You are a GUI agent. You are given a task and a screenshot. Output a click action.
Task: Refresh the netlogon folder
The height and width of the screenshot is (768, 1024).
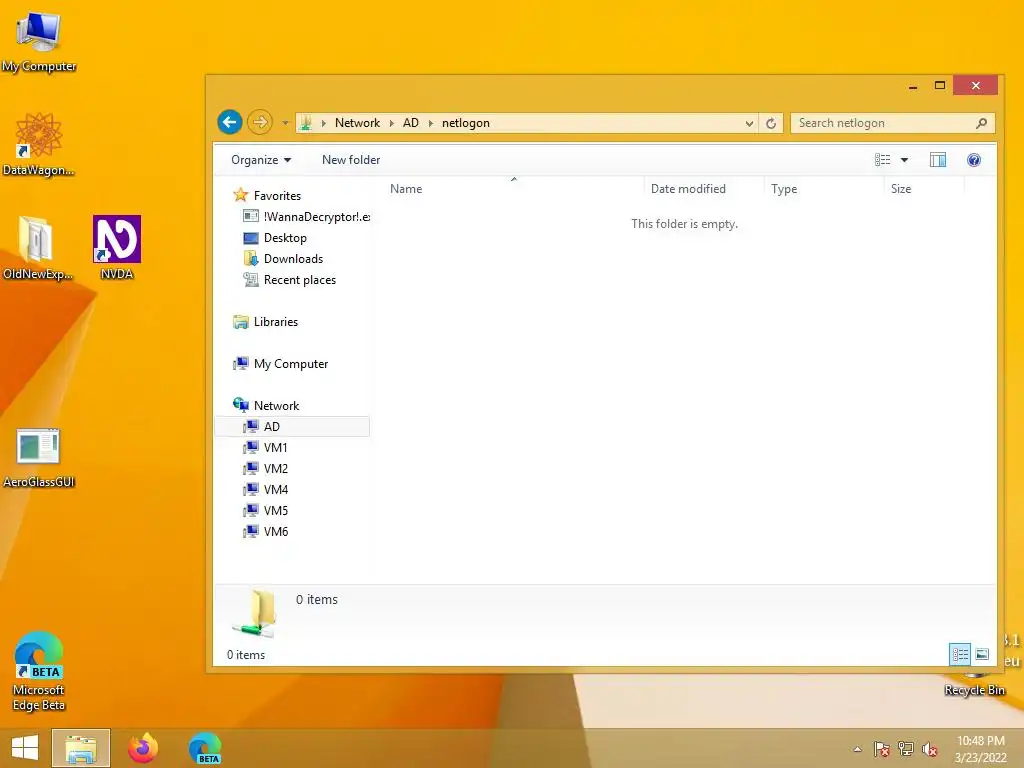771,123
